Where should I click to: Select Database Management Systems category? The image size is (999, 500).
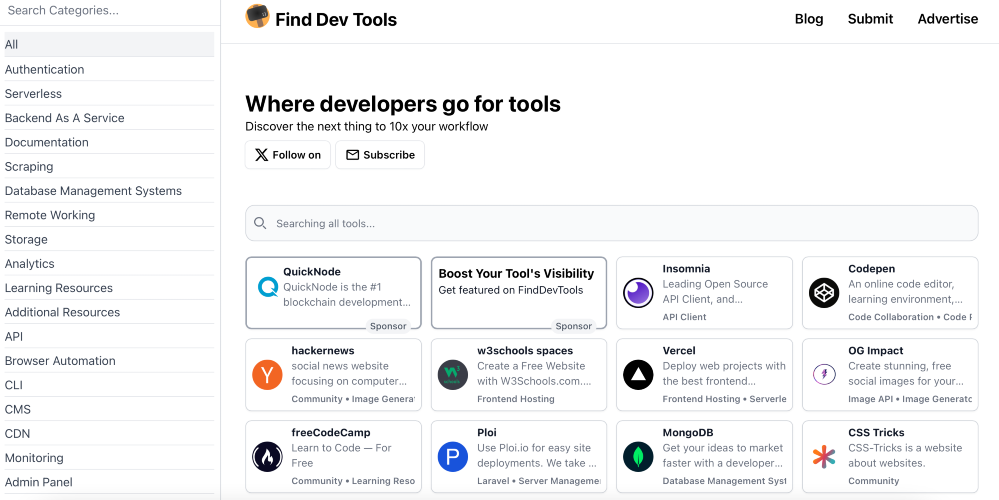tap(109, 190)
